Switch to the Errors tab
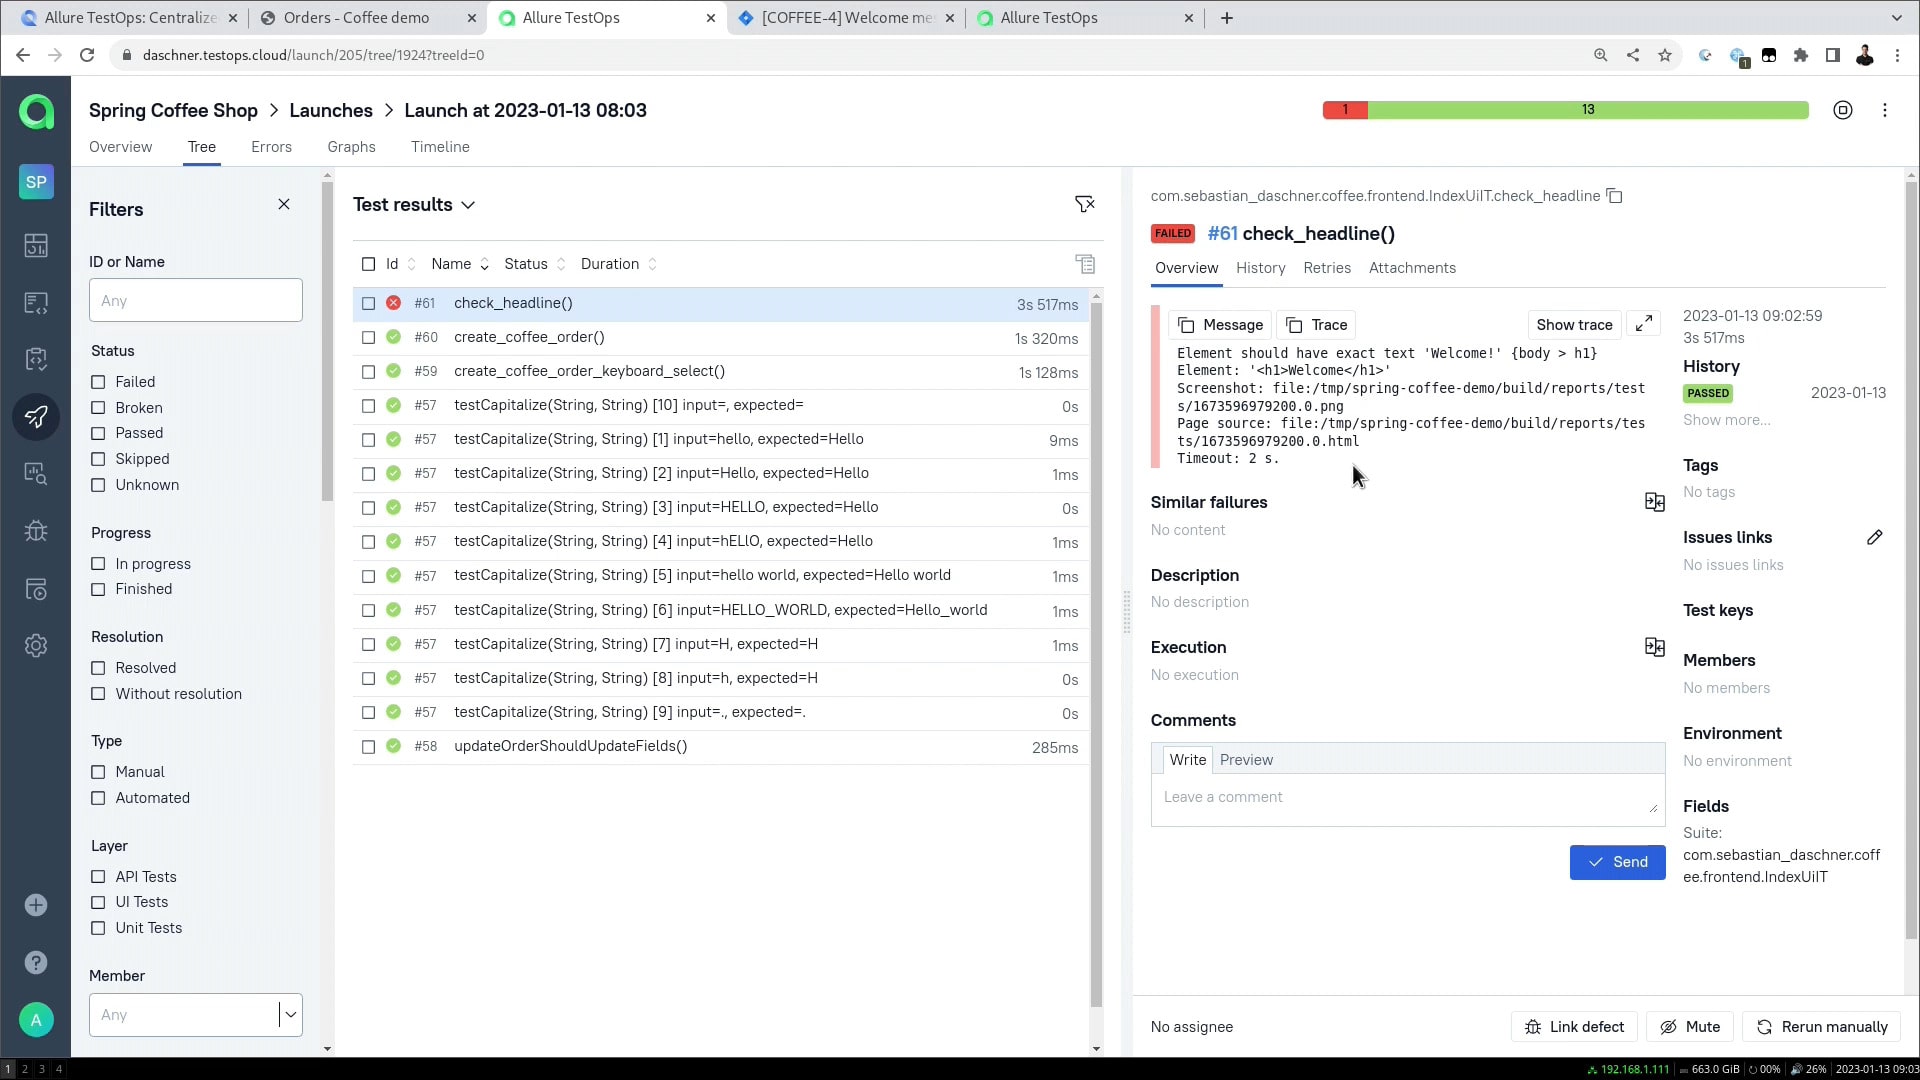Image resolution: width=1920 pixels, height=1080 pixels. [x=271, y=147]
